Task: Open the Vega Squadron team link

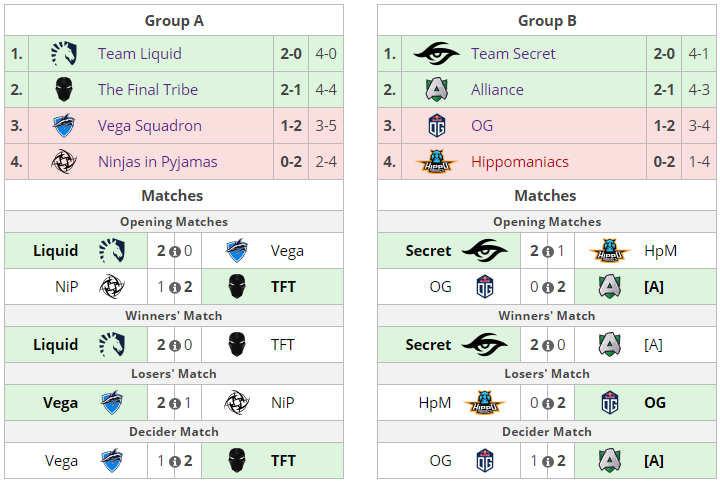Action: point(150,126)
